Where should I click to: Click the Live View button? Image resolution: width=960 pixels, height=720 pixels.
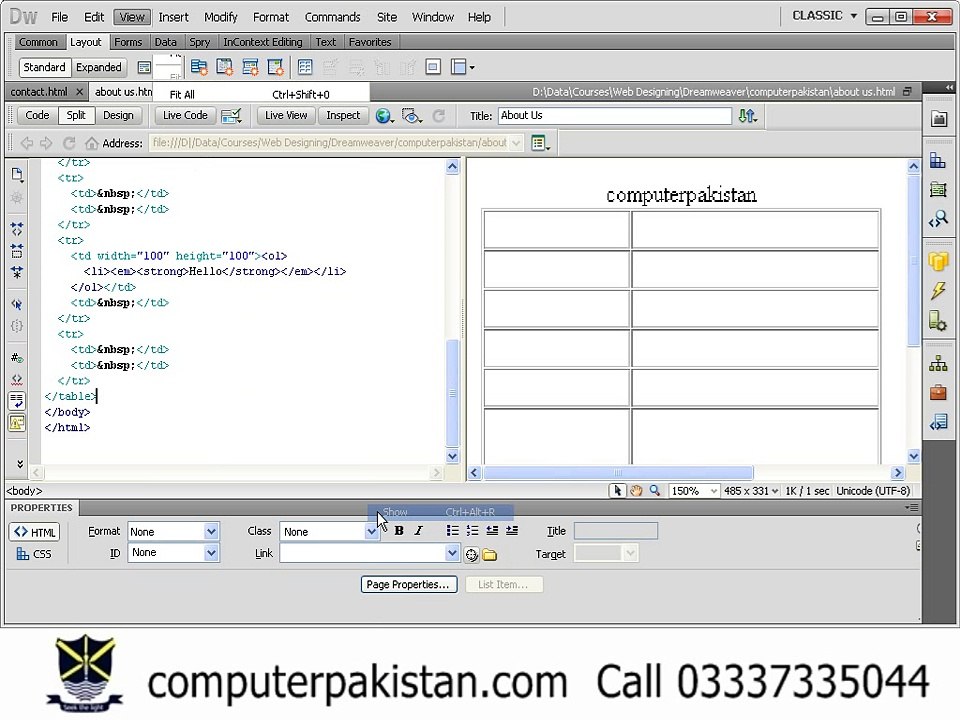[286, 115]
